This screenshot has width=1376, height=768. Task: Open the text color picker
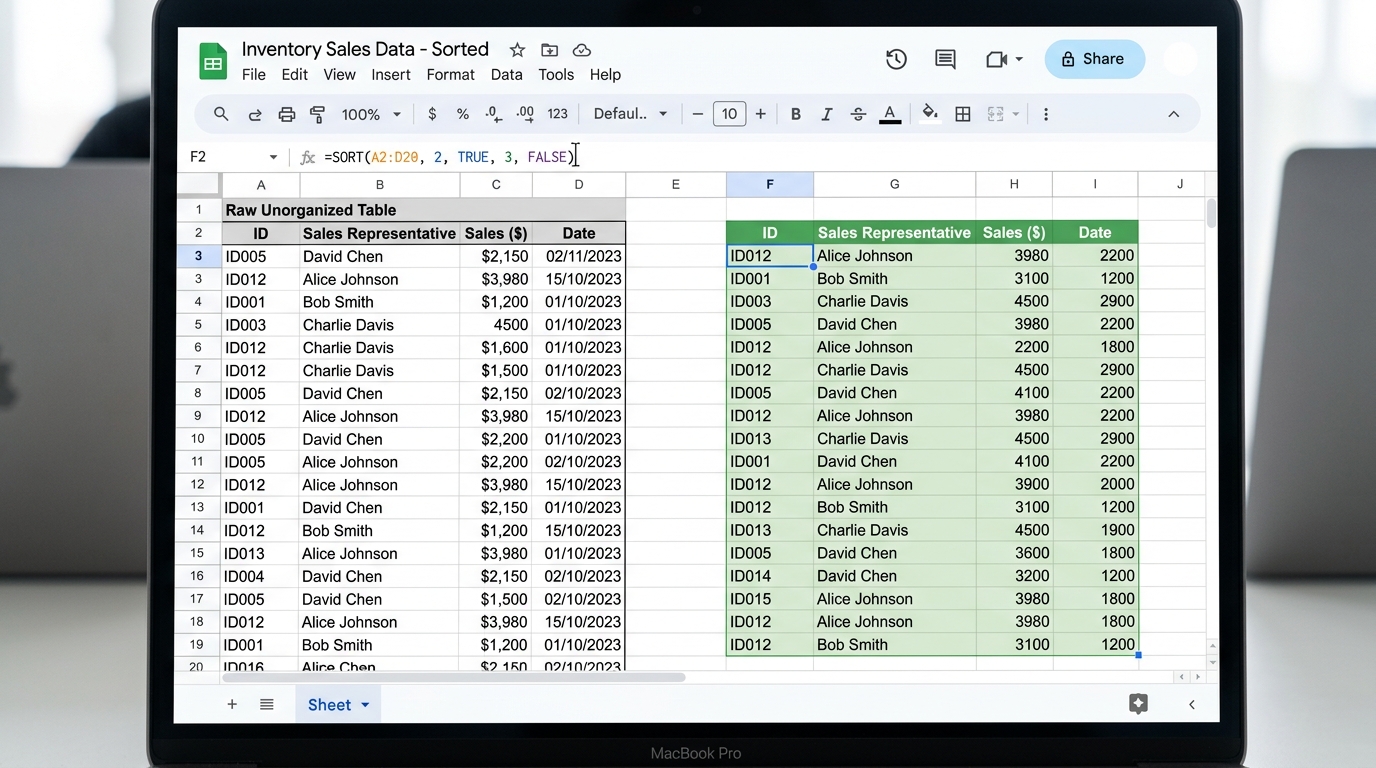[890, 114]
